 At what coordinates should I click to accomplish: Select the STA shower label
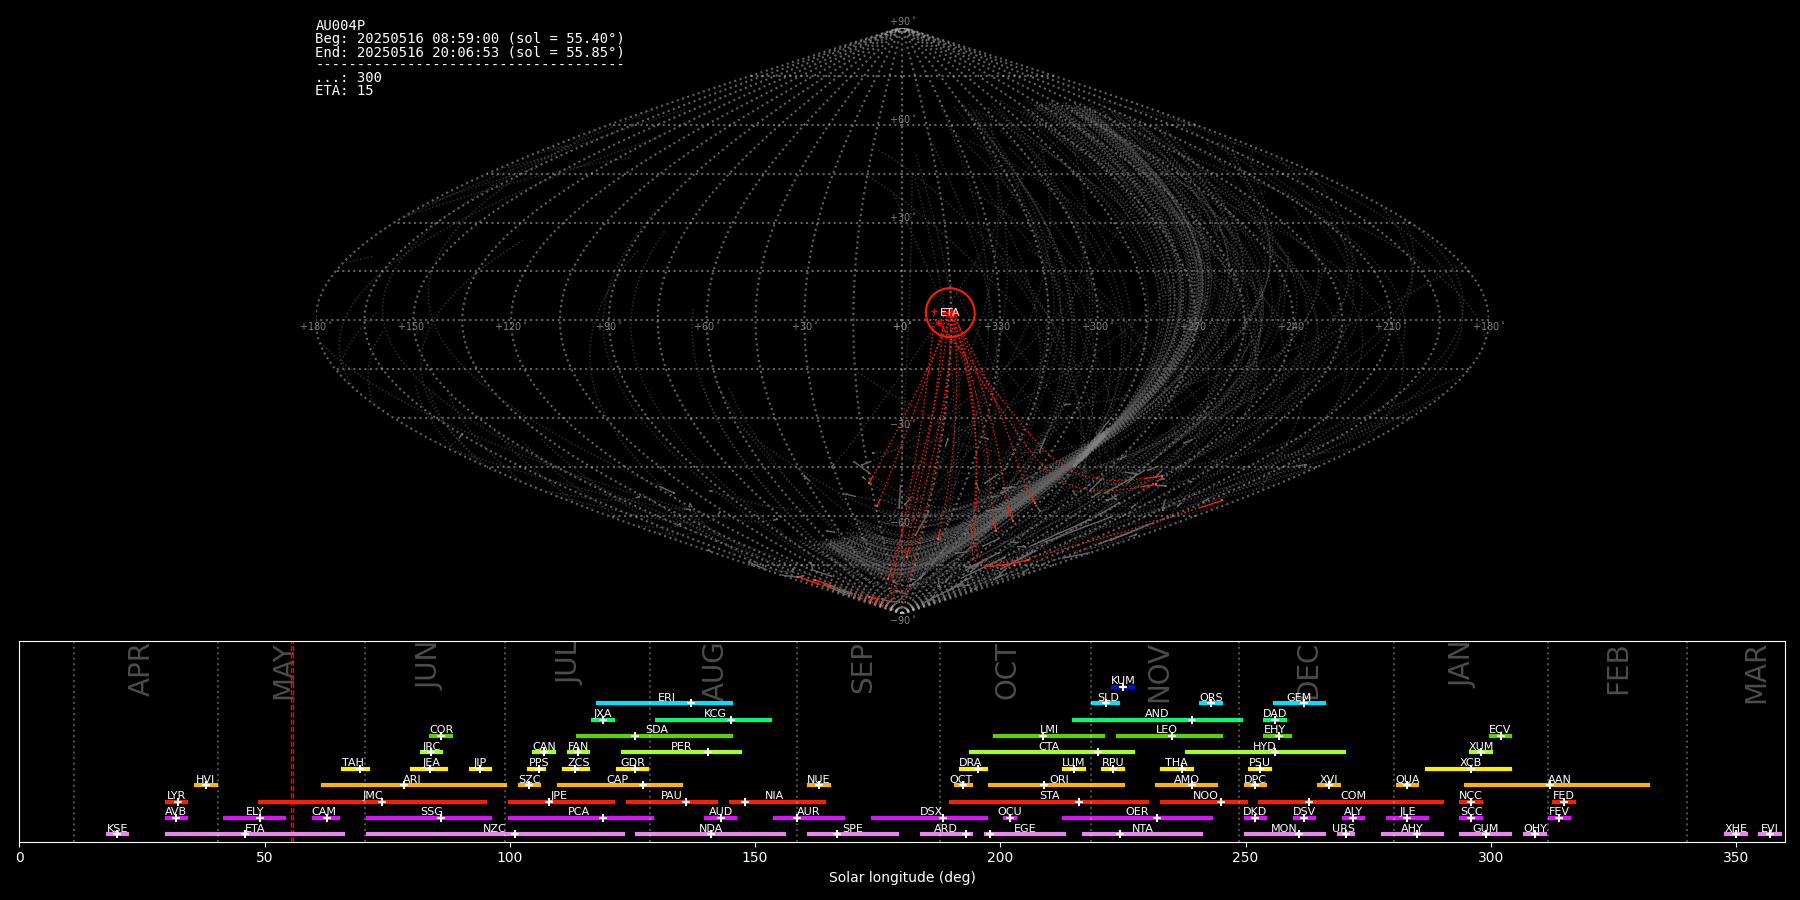tap(1049, 796)
